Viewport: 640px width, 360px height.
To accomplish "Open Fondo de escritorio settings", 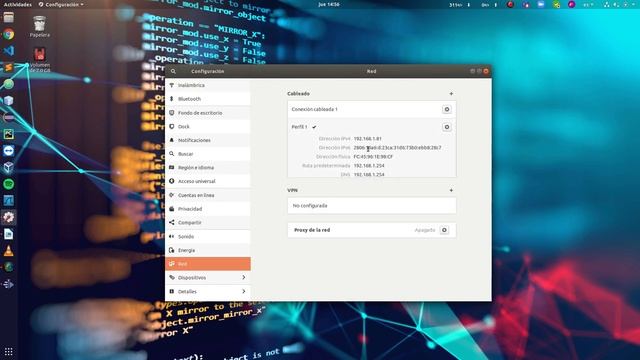I will [x=208, y=113].
